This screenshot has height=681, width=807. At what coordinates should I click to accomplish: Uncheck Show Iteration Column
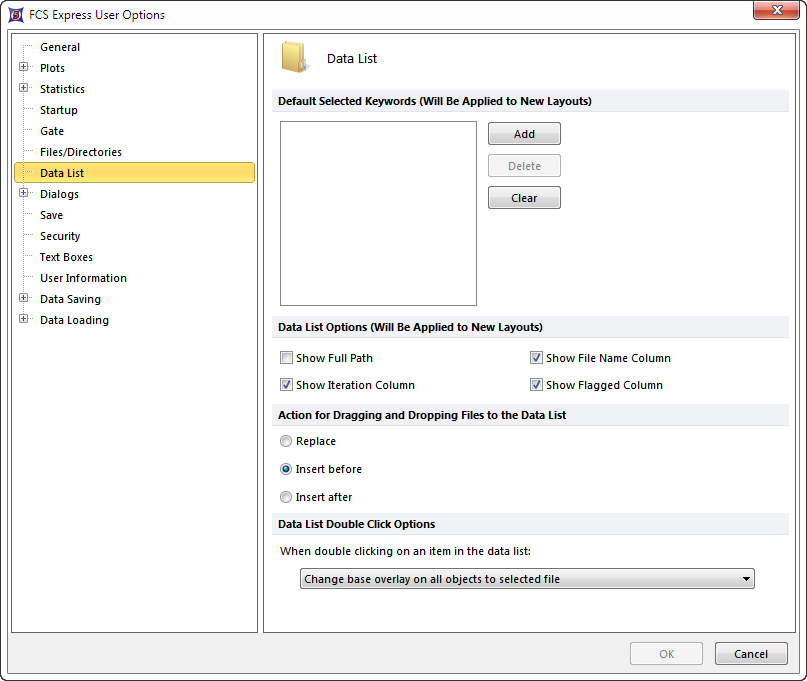(x=287, y=385)
